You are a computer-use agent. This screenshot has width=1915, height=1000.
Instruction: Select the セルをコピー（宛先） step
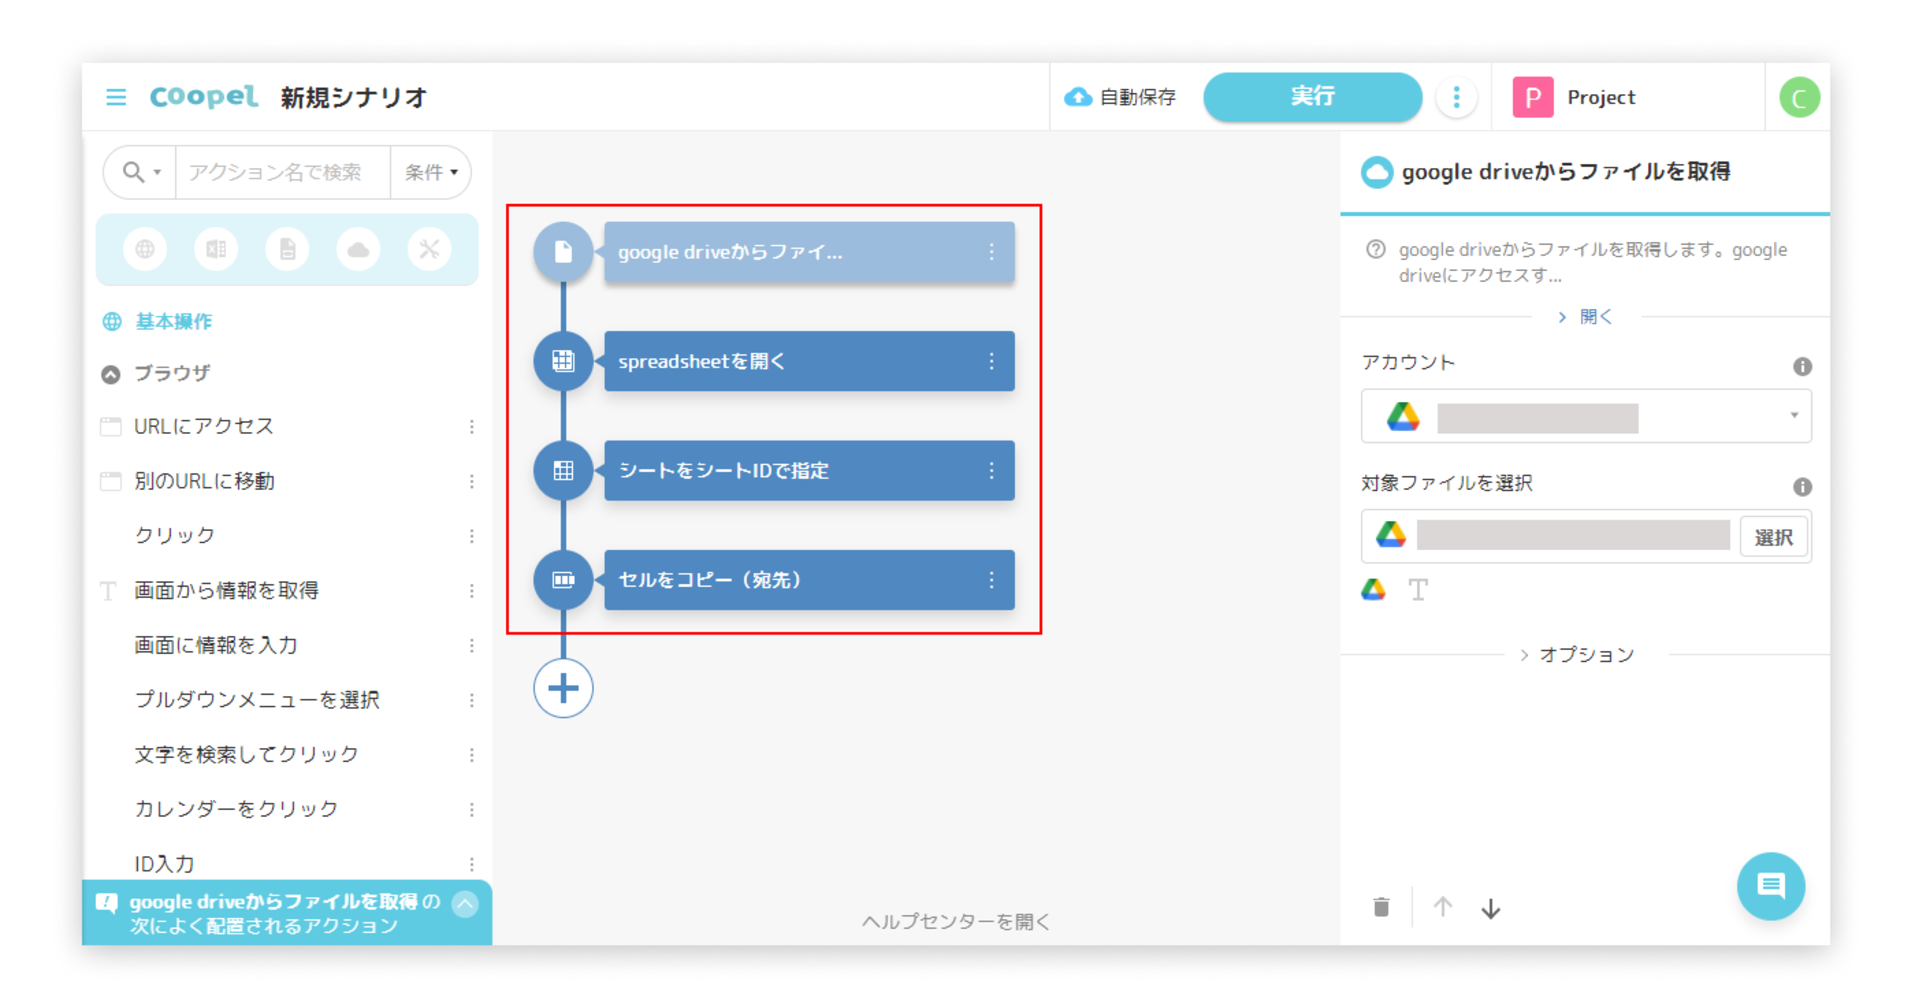pyautogui.click(x=809, y=580)
